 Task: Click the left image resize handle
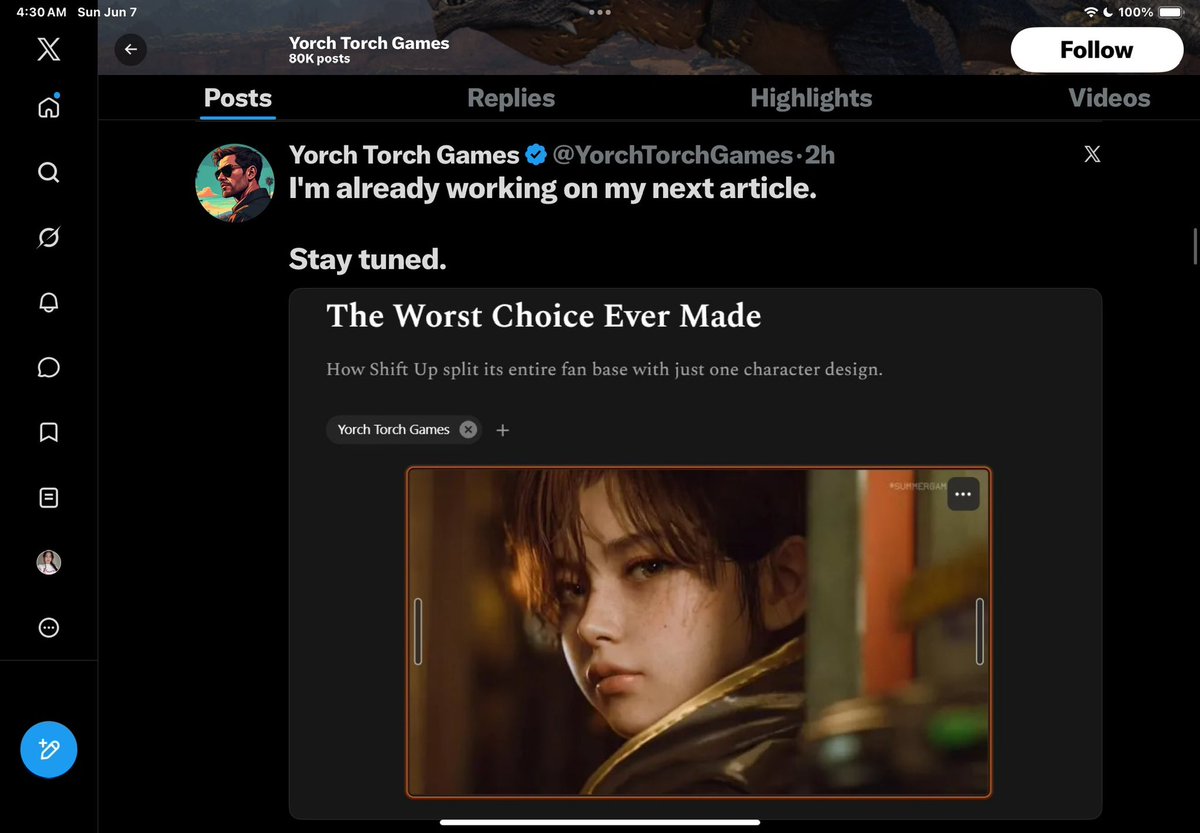point(418,631)
